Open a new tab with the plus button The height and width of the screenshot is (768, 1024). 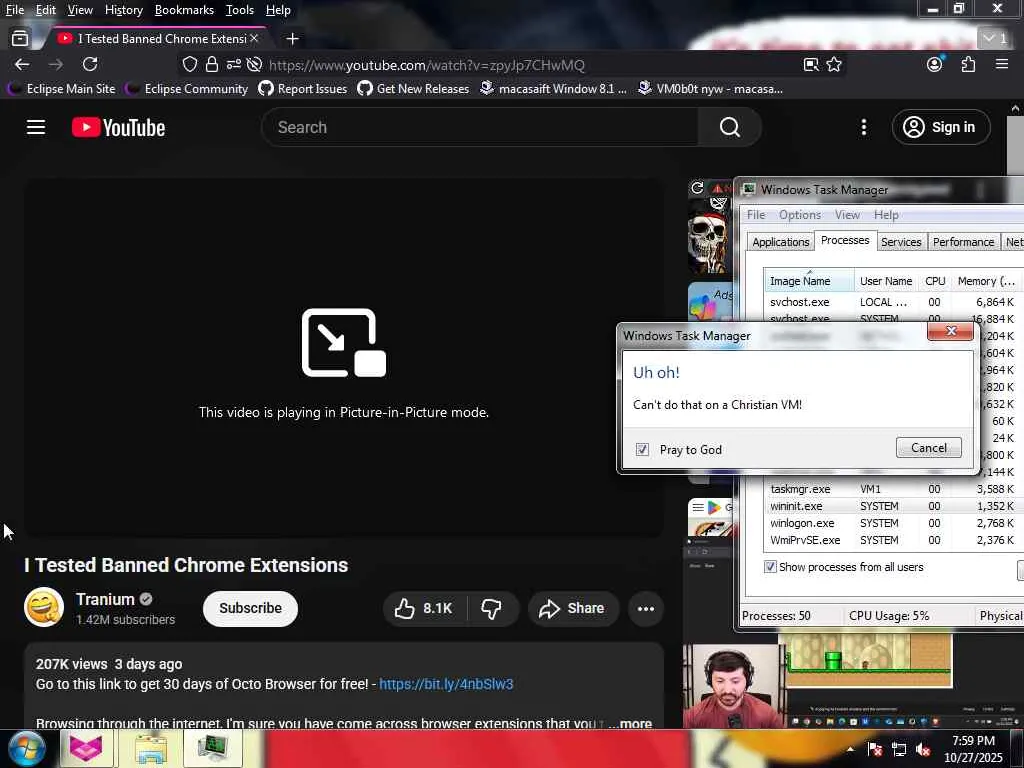[293, 39]
